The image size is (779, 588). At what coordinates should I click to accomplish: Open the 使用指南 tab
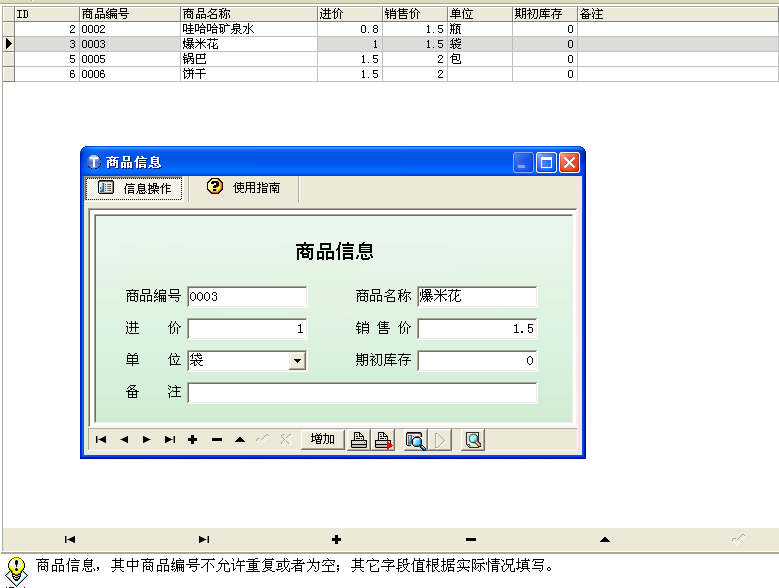pyautogui.click(x=243, y=187)
